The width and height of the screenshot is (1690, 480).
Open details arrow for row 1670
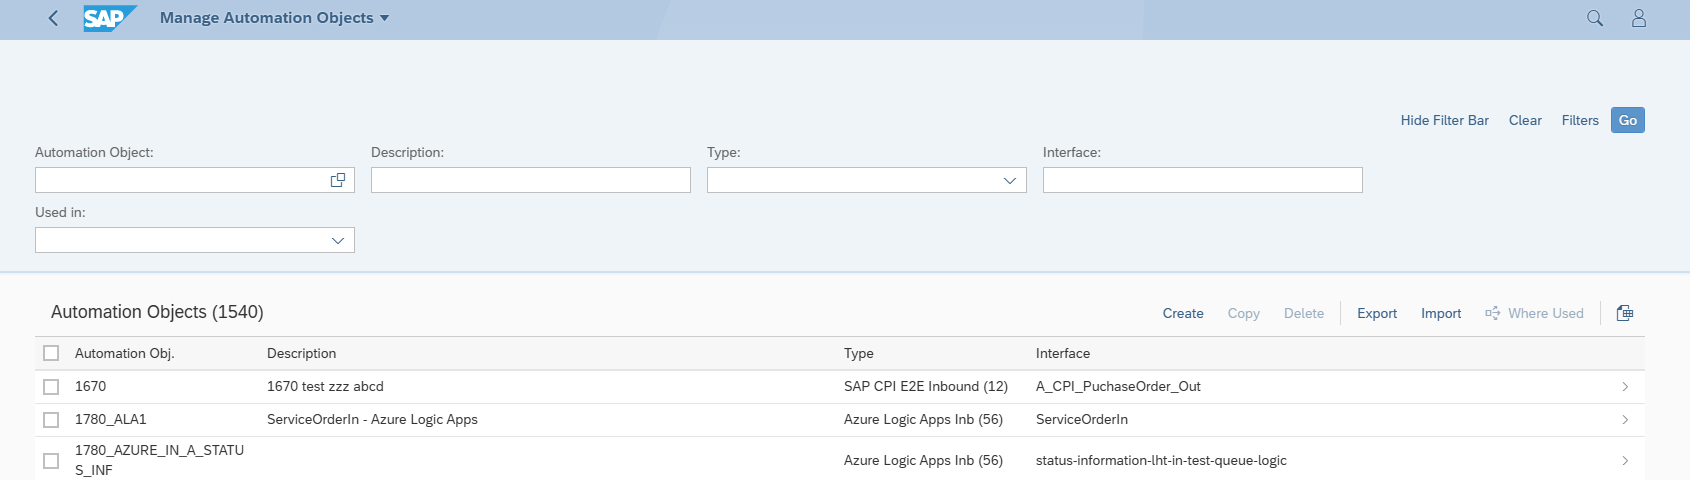click(x=1625, y=387)
